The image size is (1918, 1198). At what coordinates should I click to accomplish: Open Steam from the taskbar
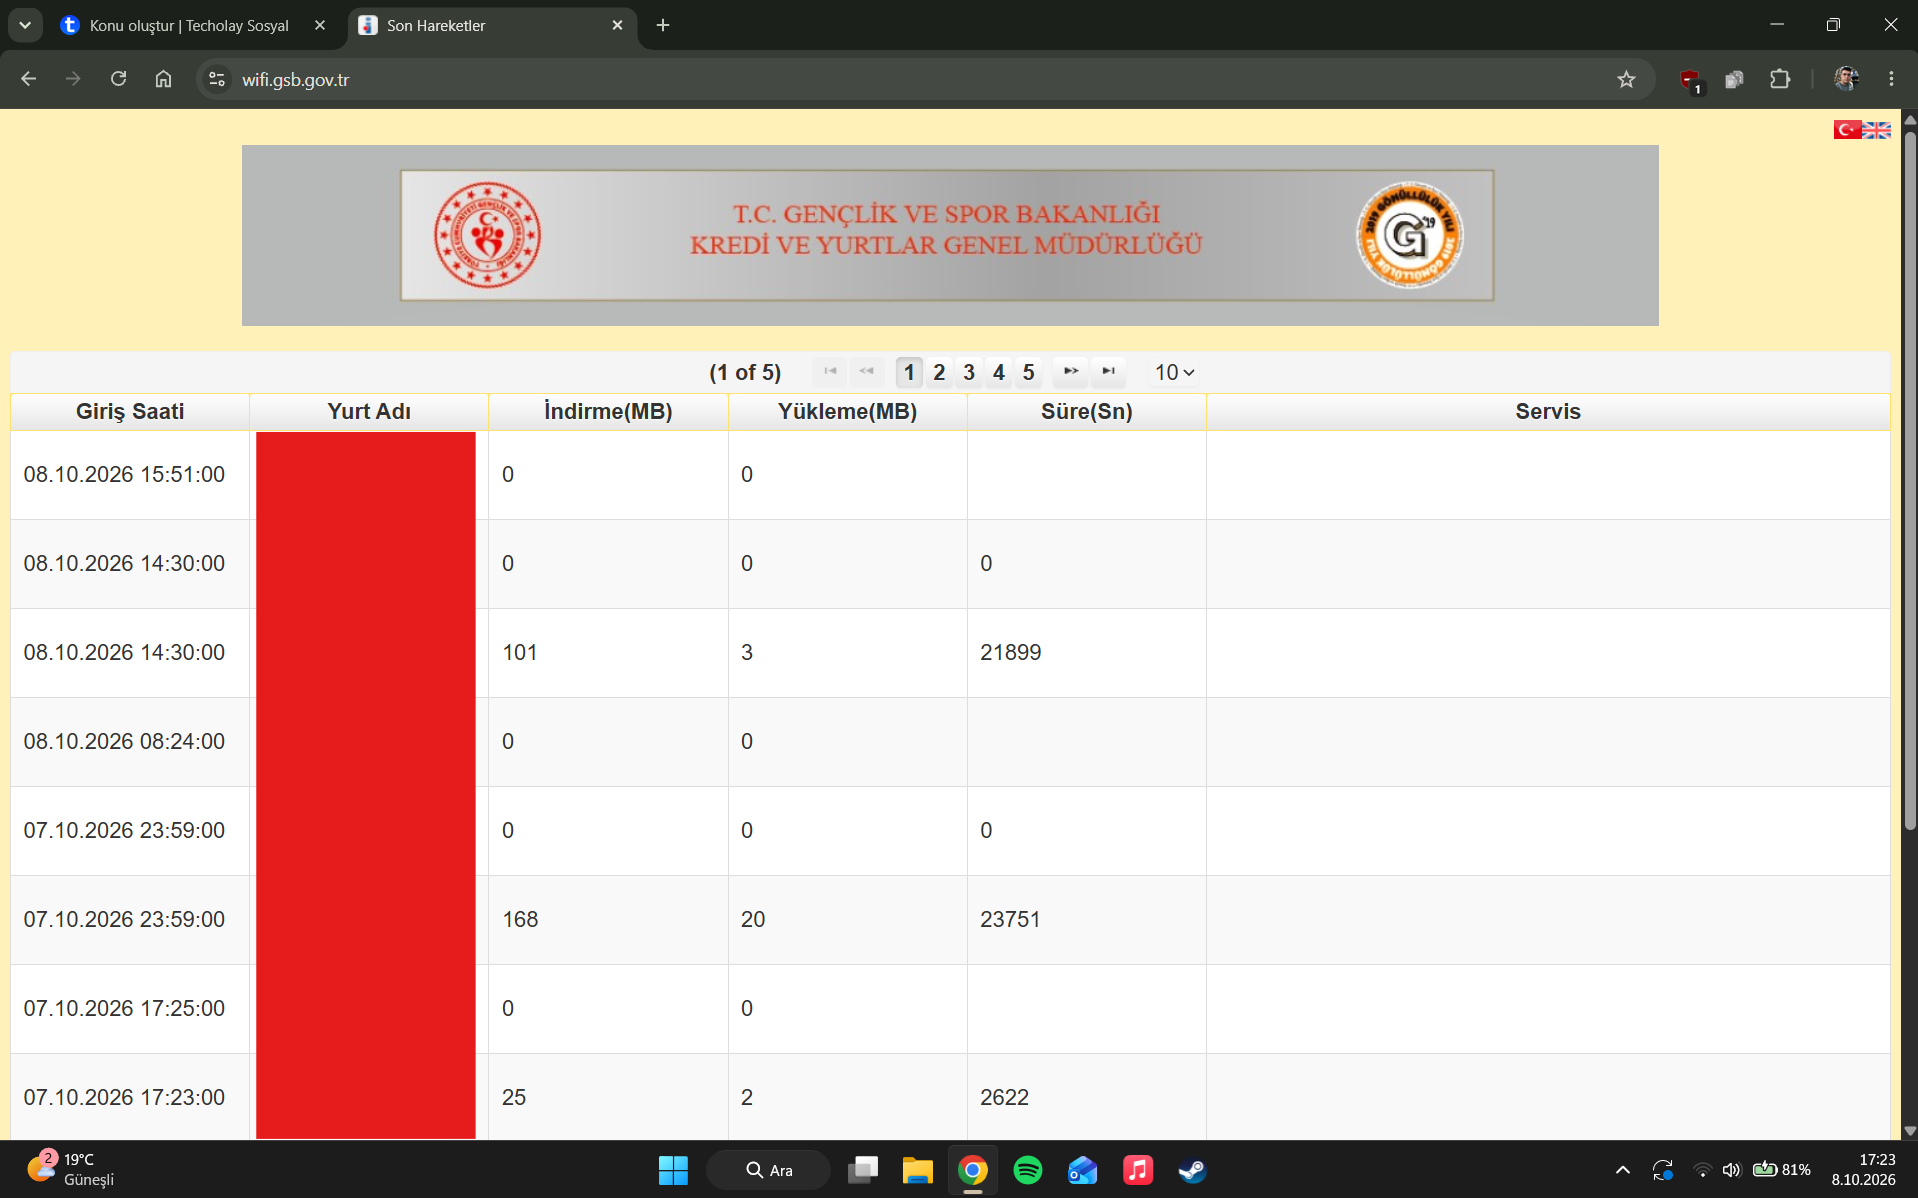coord(1192,1170)
